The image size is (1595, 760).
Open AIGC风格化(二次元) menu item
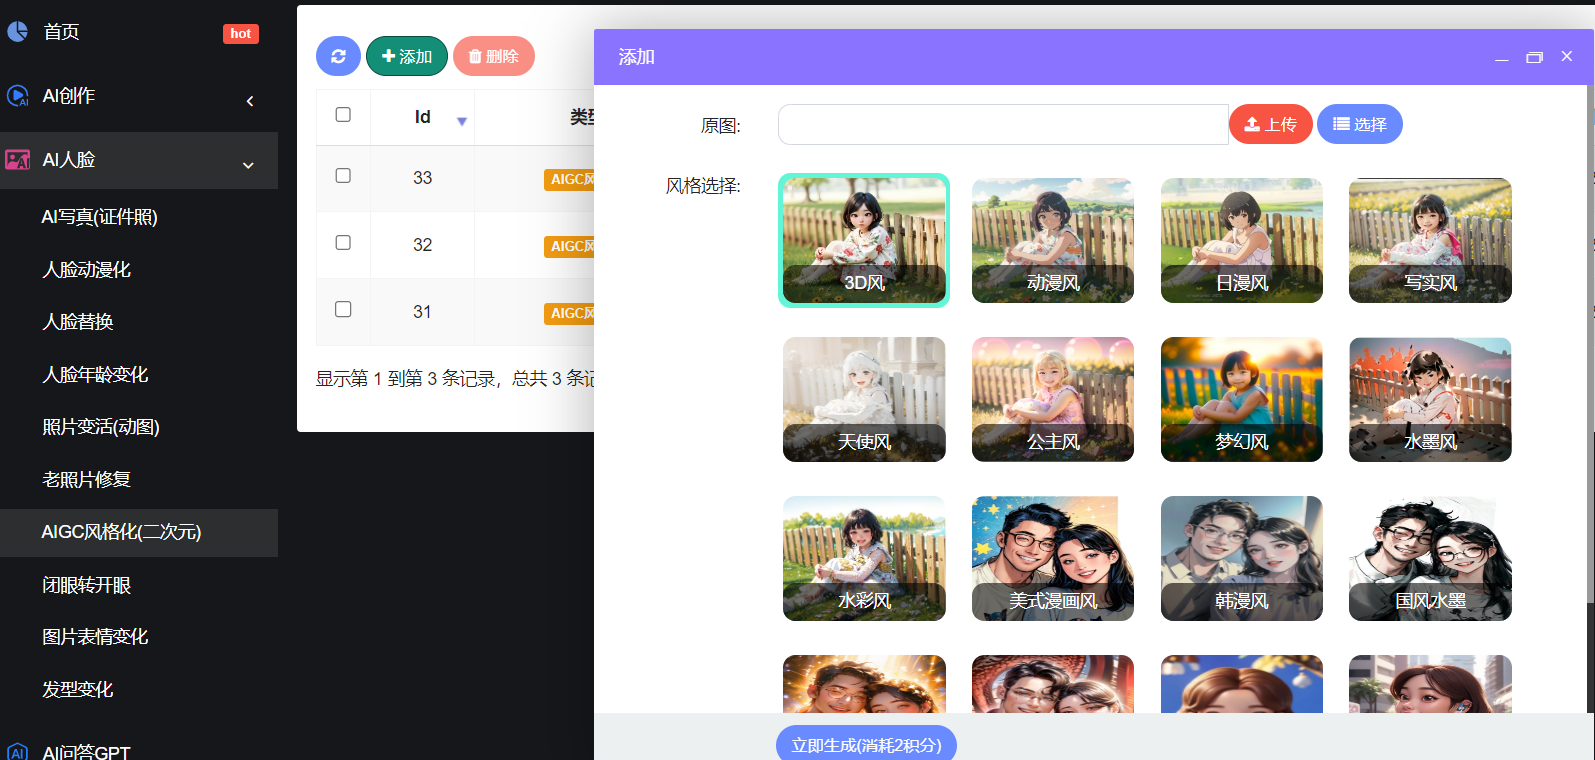click(x=139, y=533)
